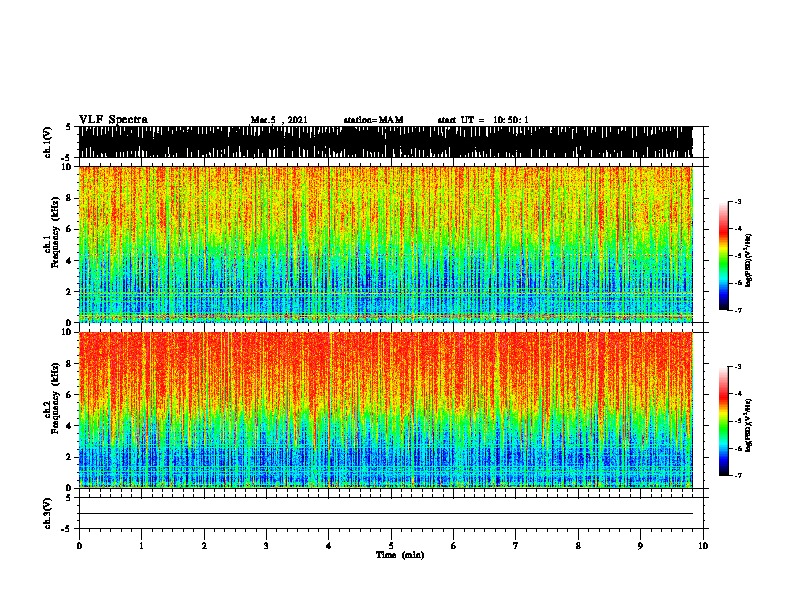
Task: Click time axis tick label "3"
Action: tap(266, 546)
